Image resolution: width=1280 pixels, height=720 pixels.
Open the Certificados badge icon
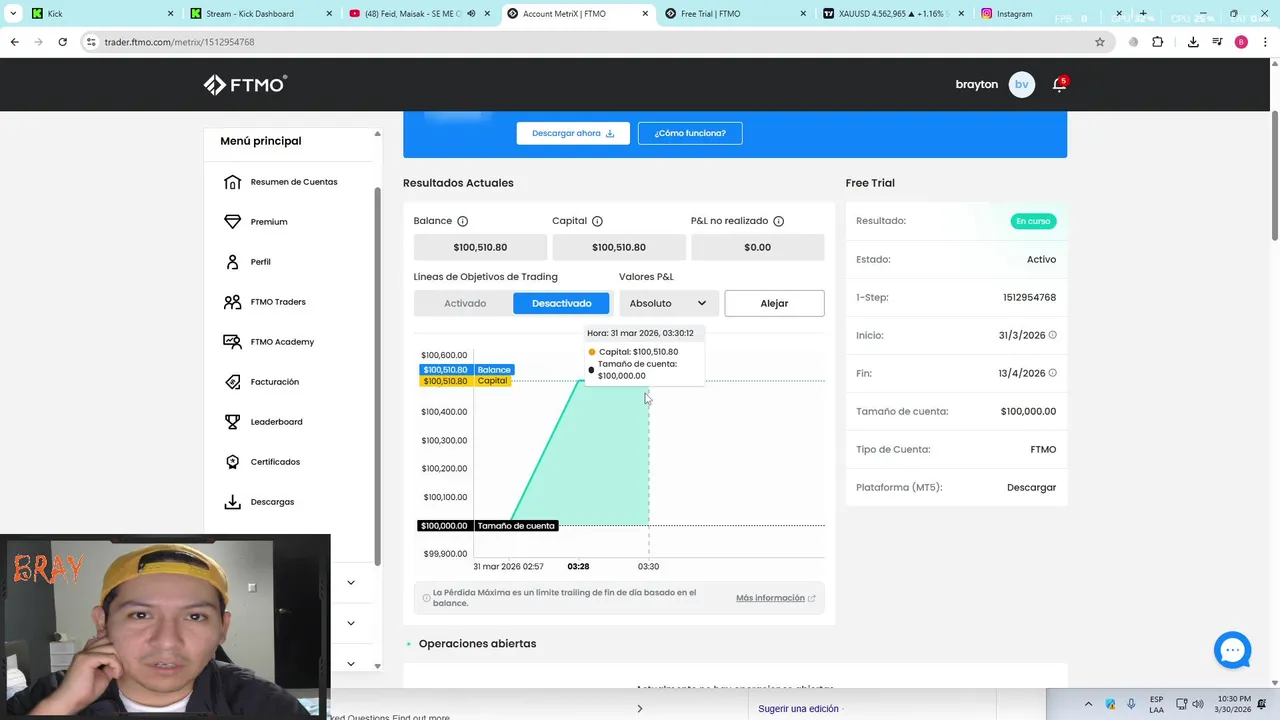click(232, 462)
